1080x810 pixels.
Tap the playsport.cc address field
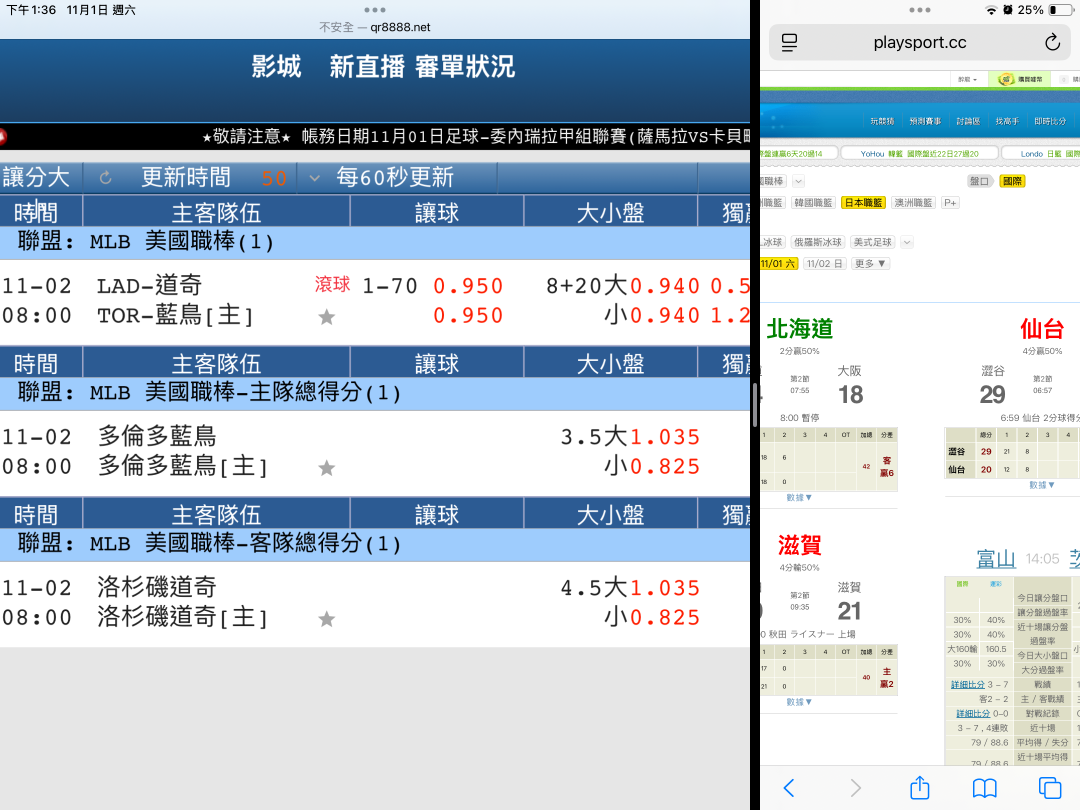(x=919, y=43)
